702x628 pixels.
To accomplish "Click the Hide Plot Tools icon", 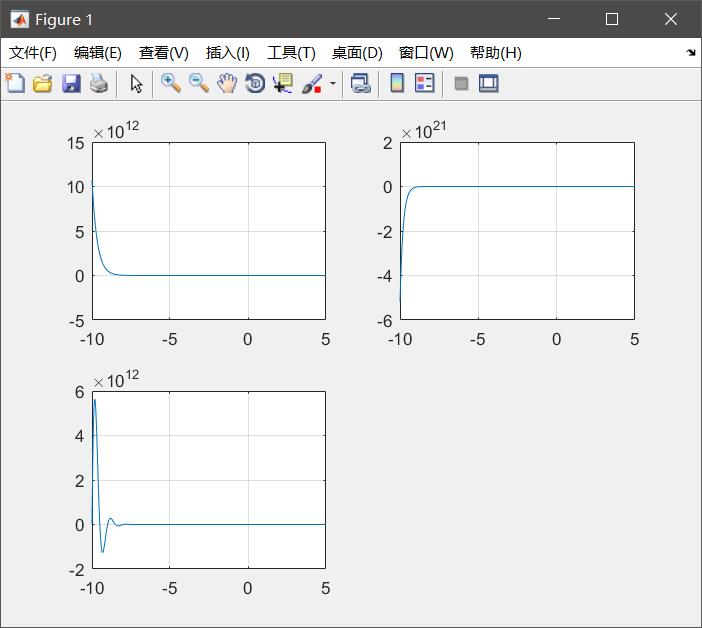I will 461,84.
